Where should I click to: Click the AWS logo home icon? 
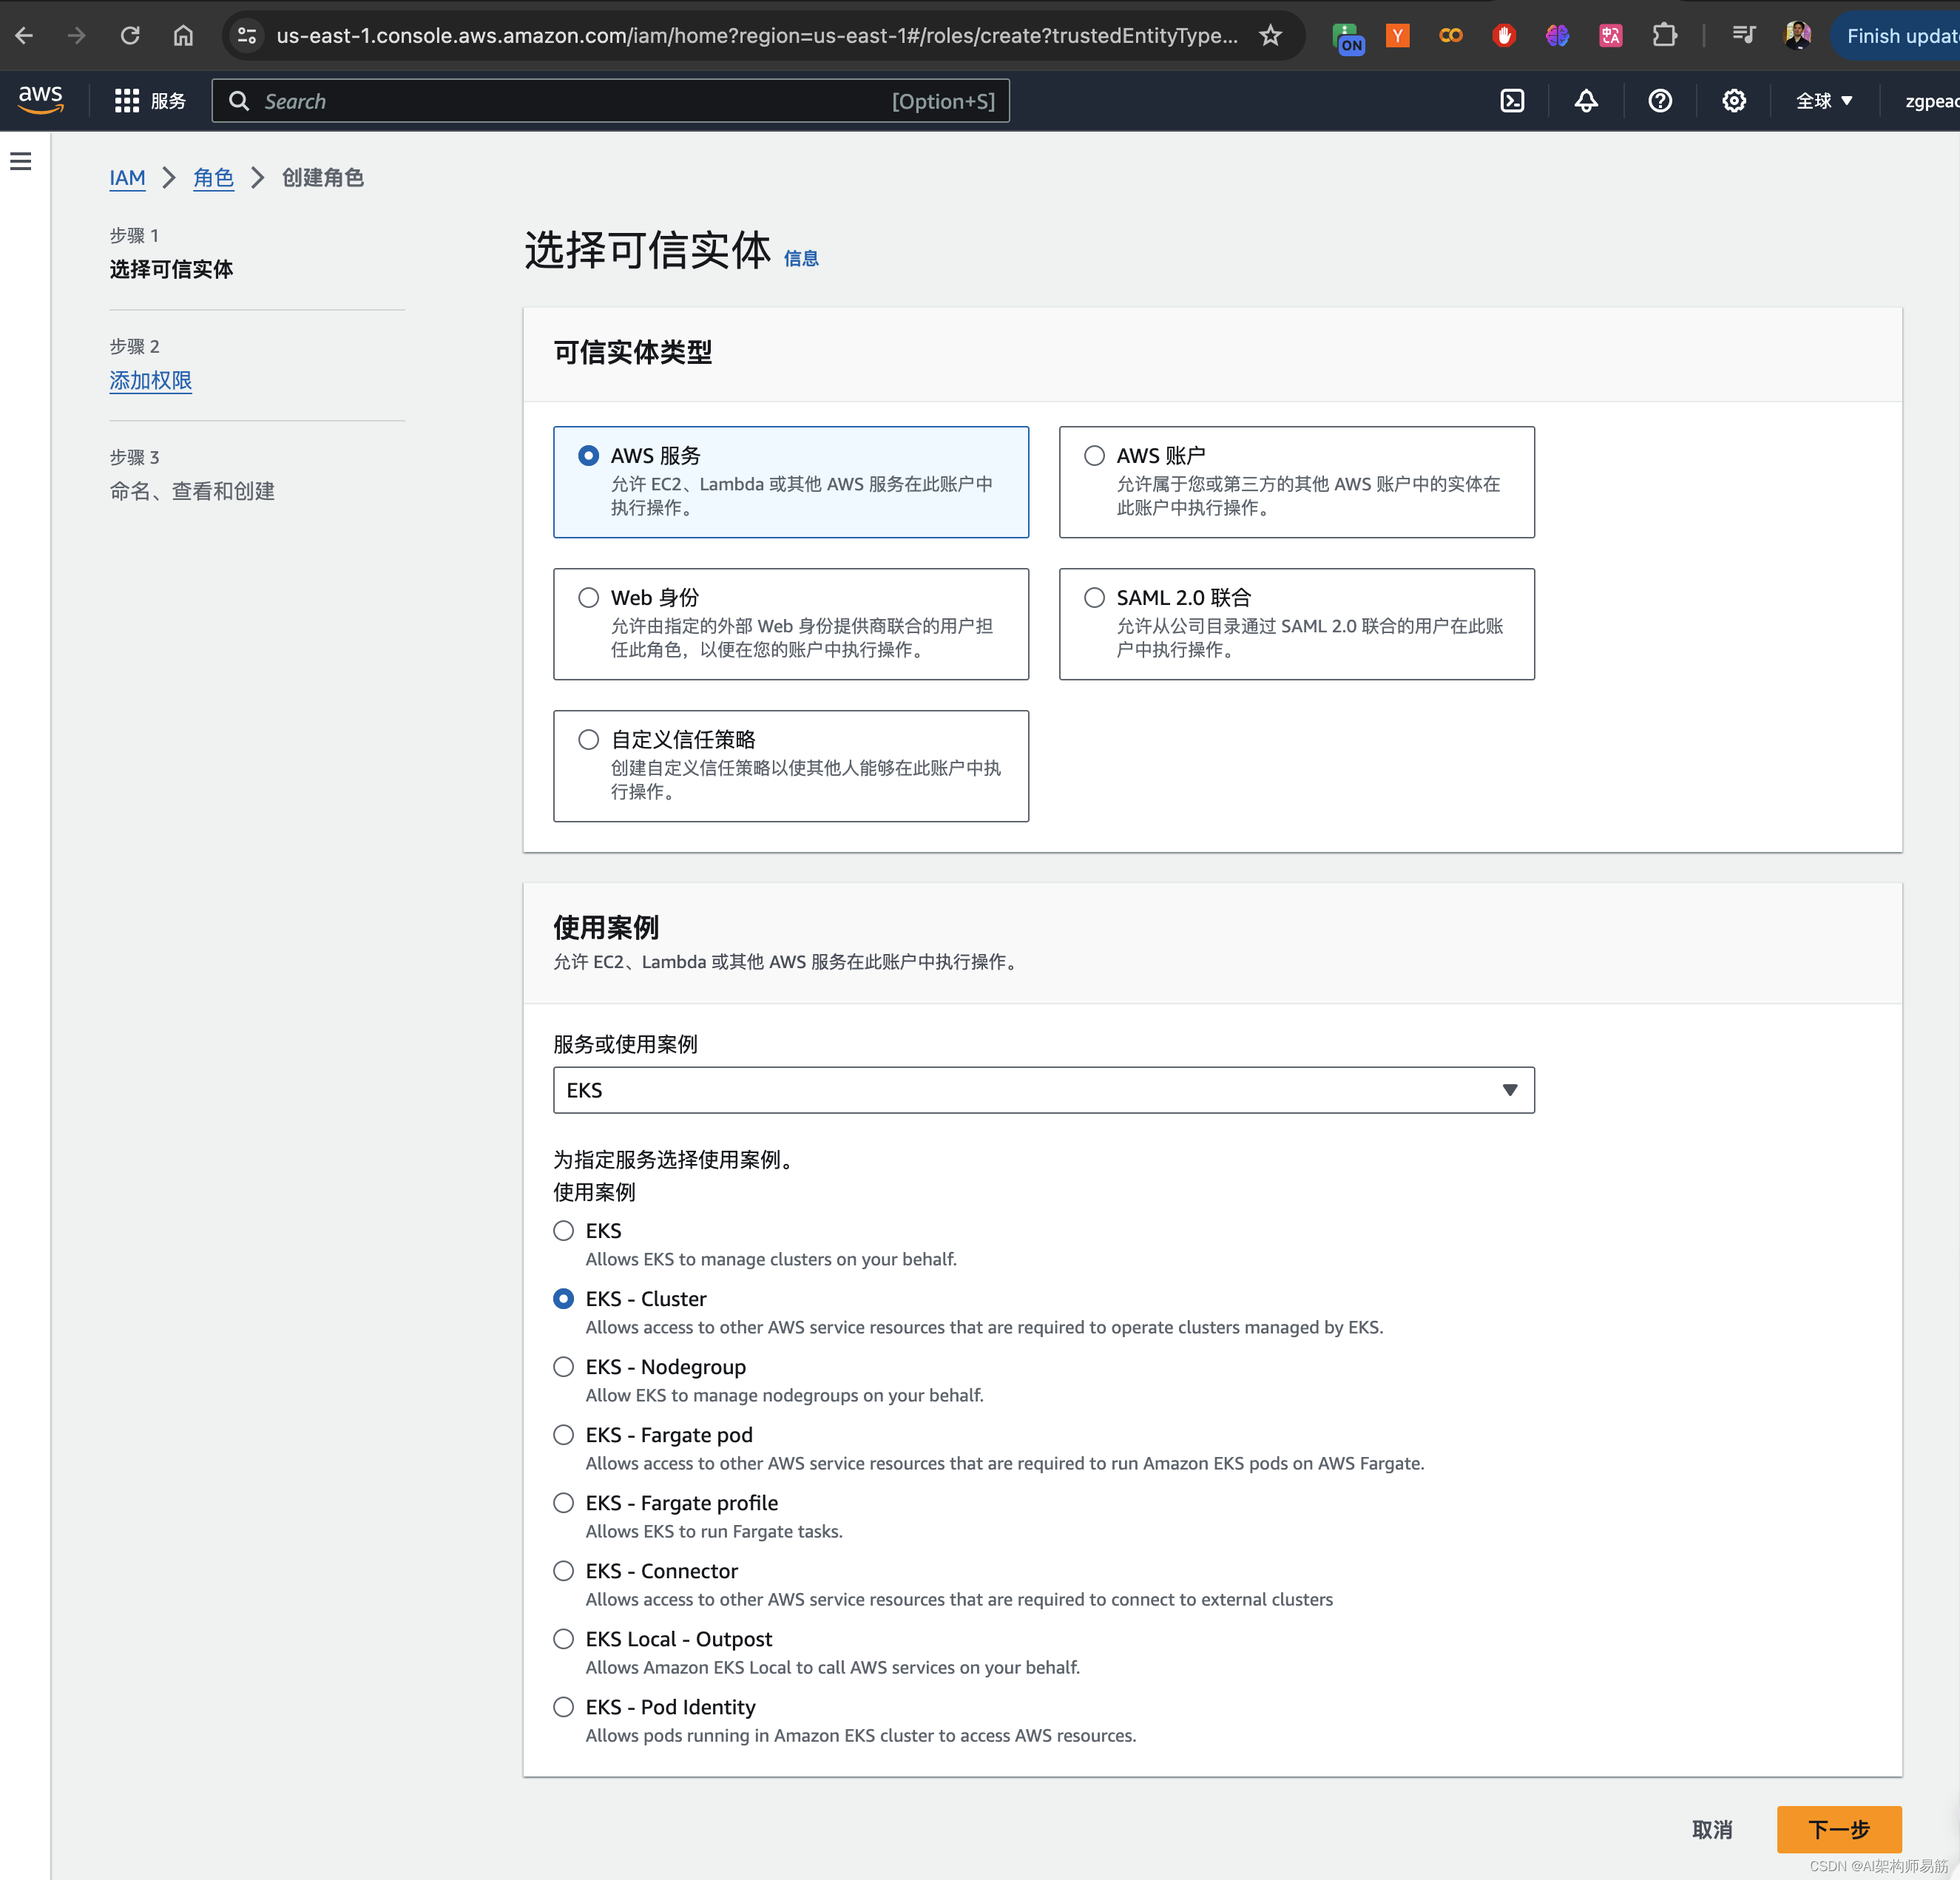(41, 100)
